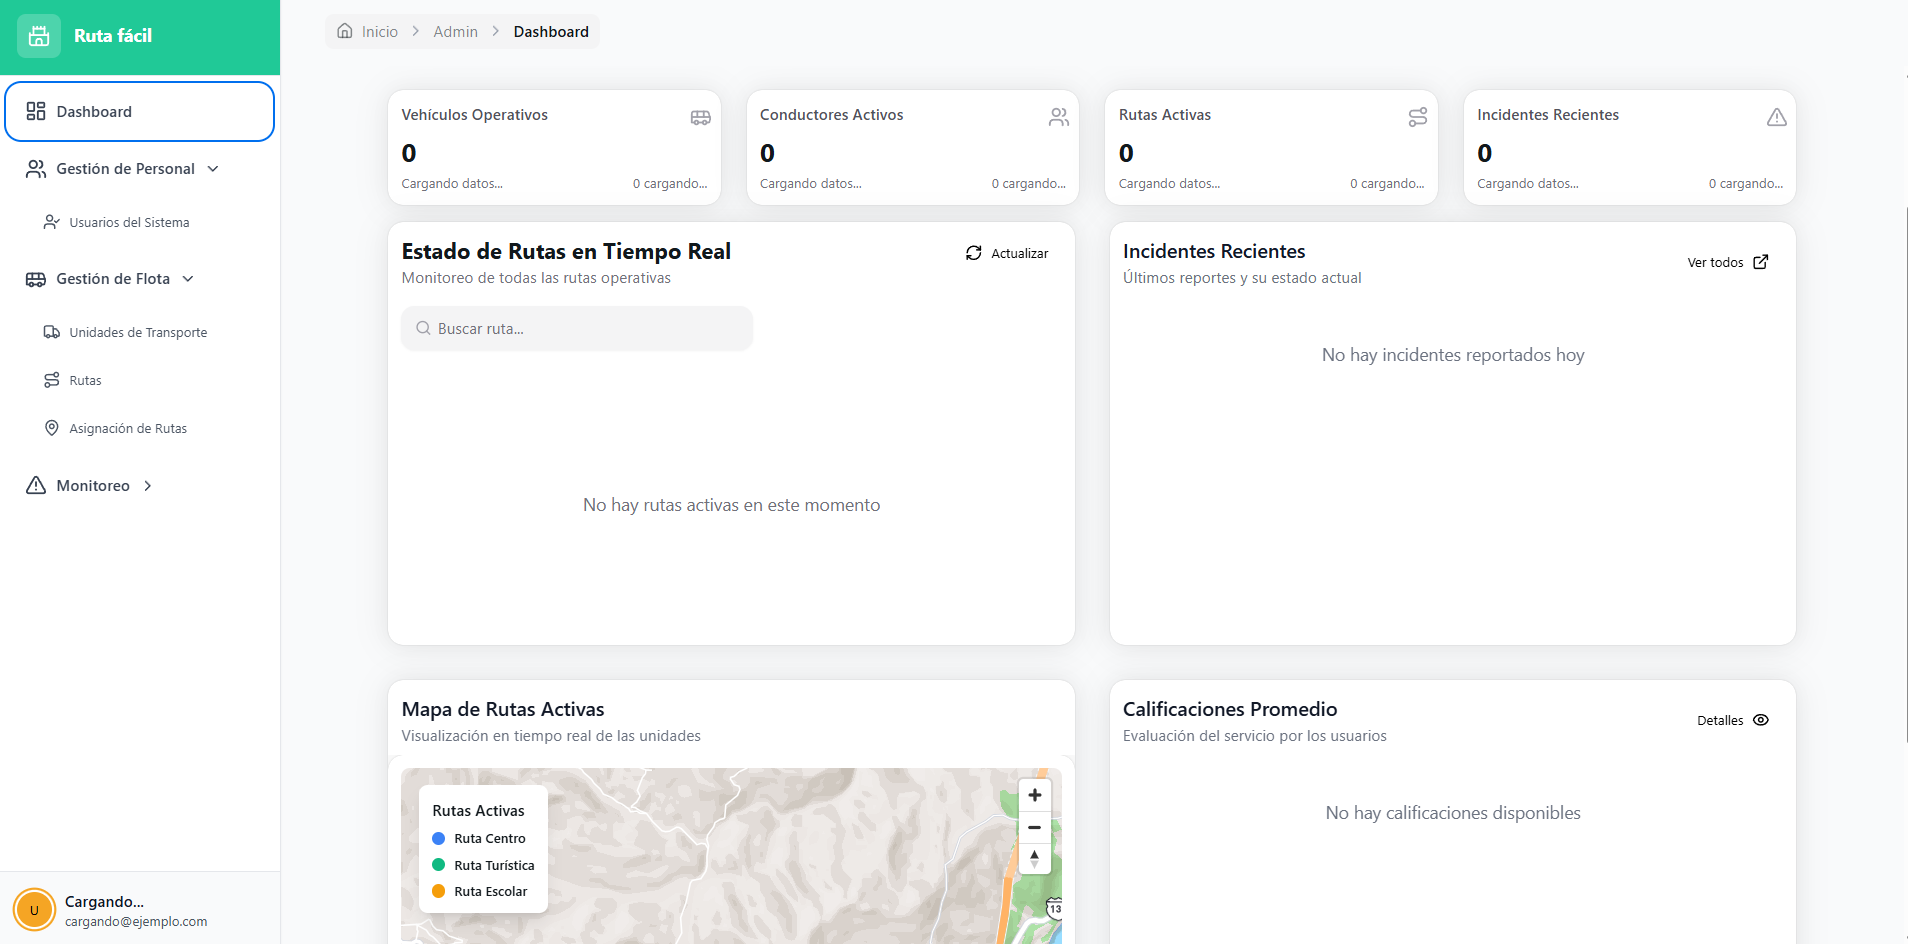Viewport: 1908px width, 944px height.
Task: Click the zoom-in control on the map
Action: tap(1034, 795)
